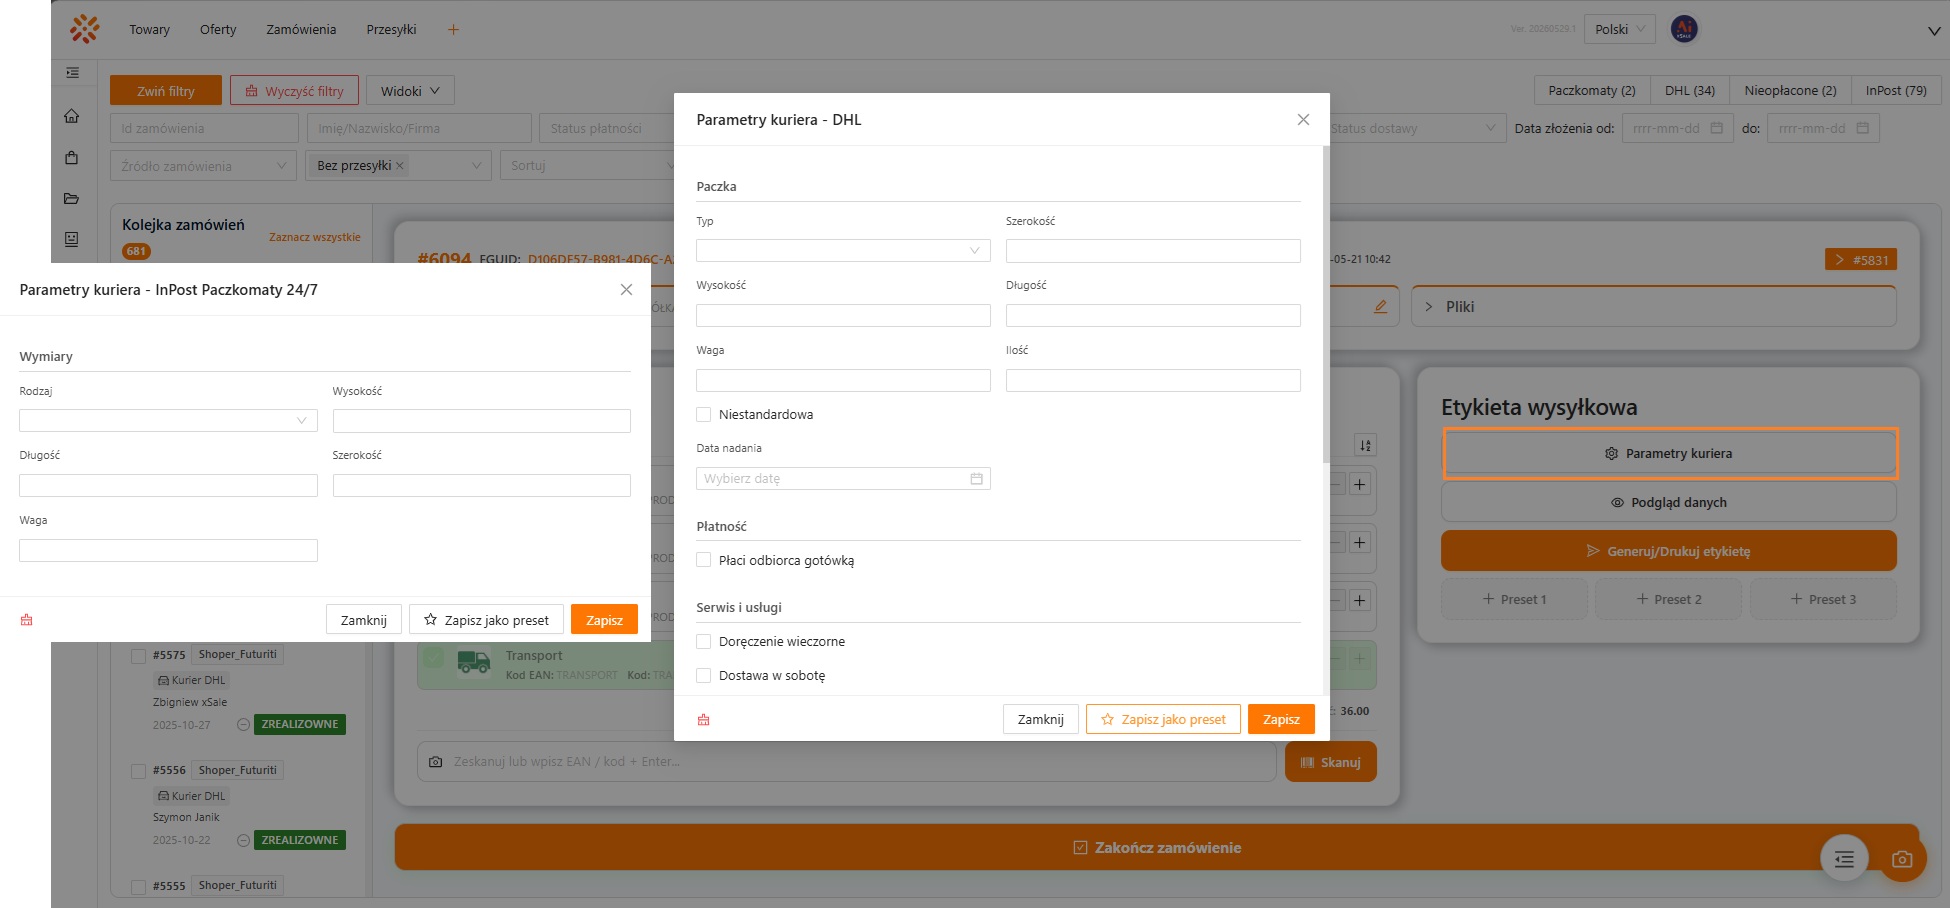Expand the Pliki section
The image size is (1950, 908).
click(1654, 307)
